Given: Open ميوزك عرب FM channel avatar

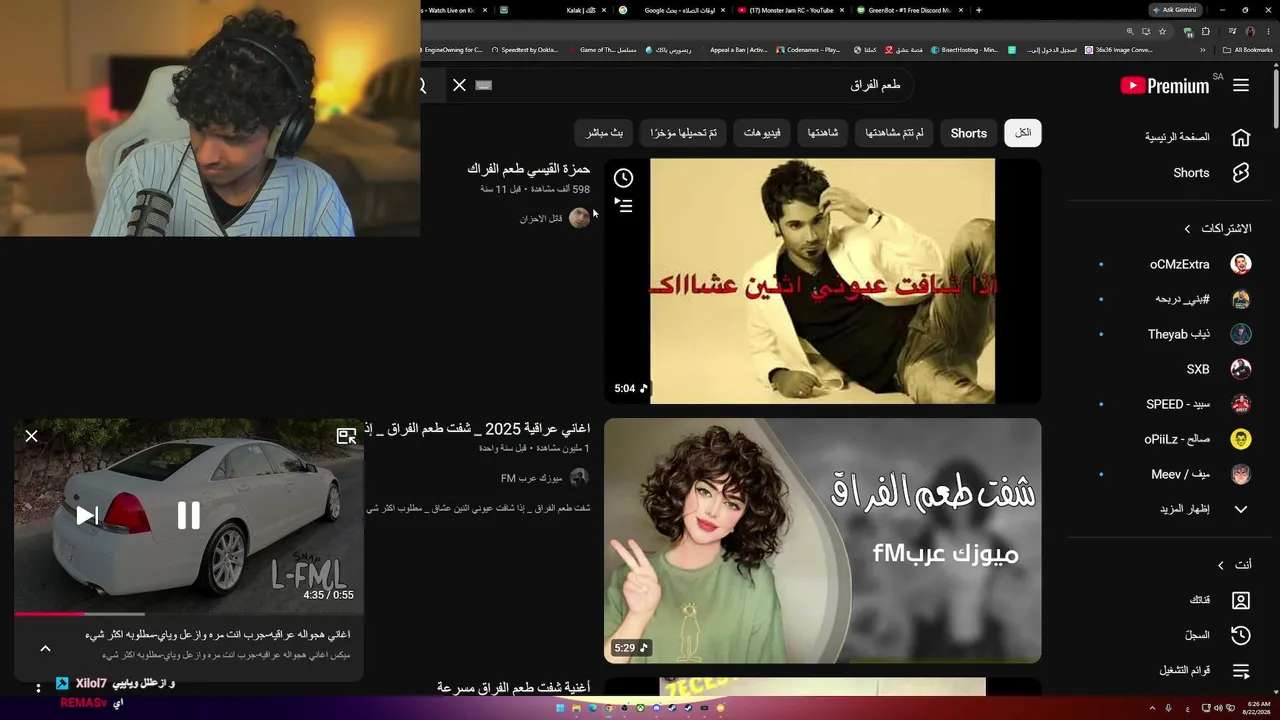Looking at the screenshot, I should 579,478.
